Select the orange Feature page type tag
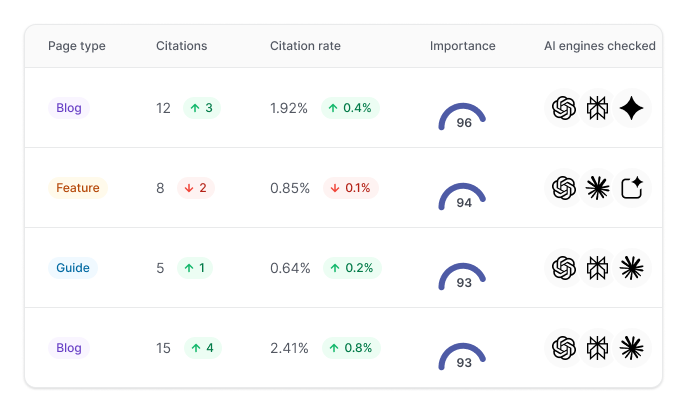 pos(77,188)
